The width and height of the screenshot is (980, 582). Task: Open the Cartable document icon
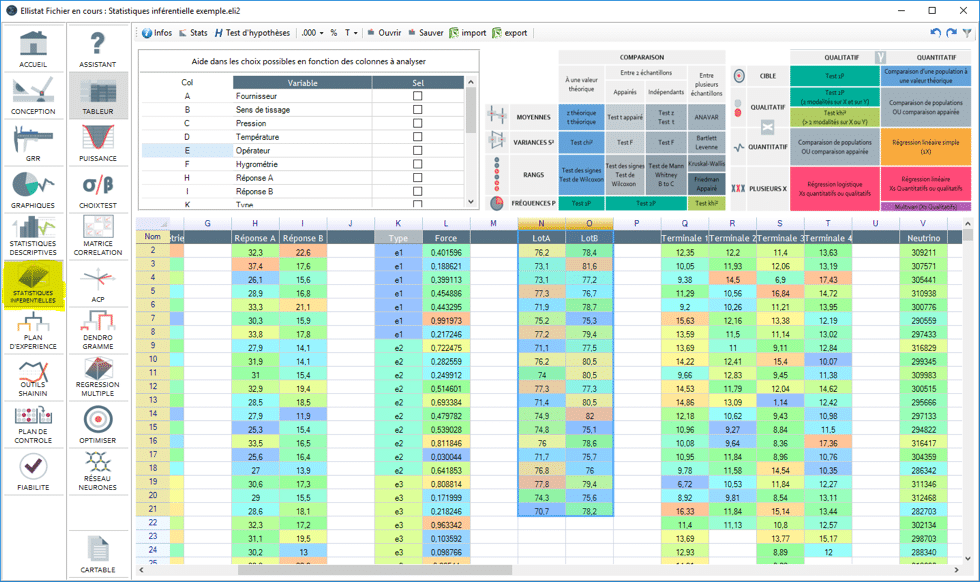pyautogui.click(x=98, y=554)
